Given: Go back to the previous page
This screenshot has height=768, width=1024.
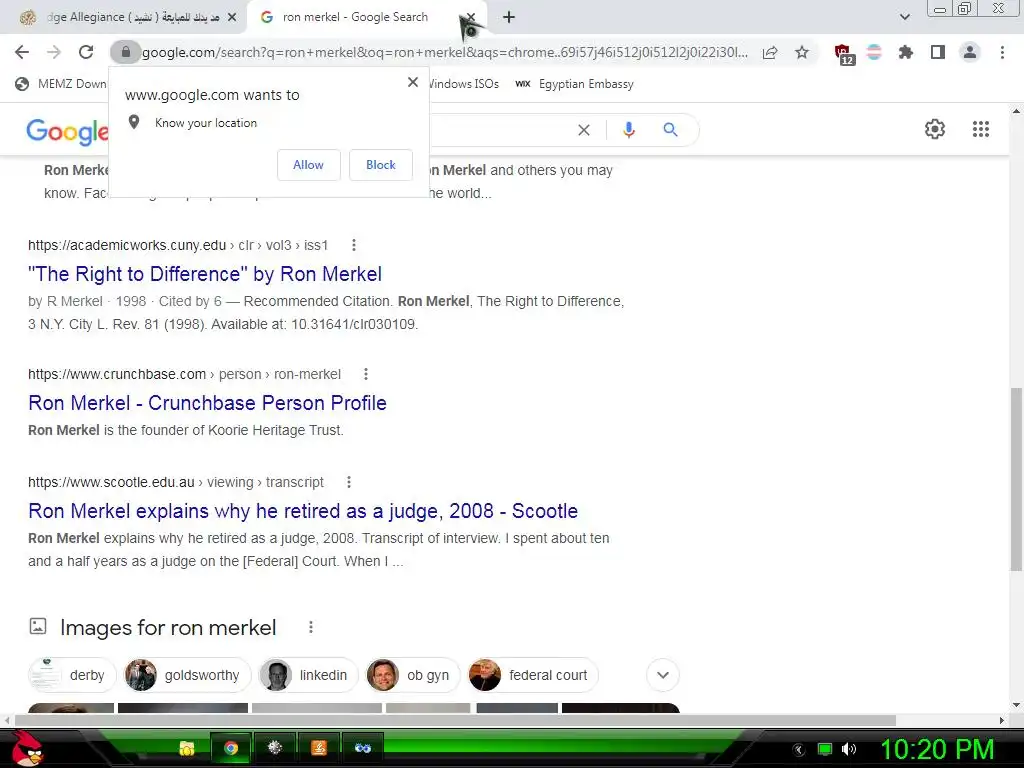Looking at the screenshot, I should tap(22, 52).
